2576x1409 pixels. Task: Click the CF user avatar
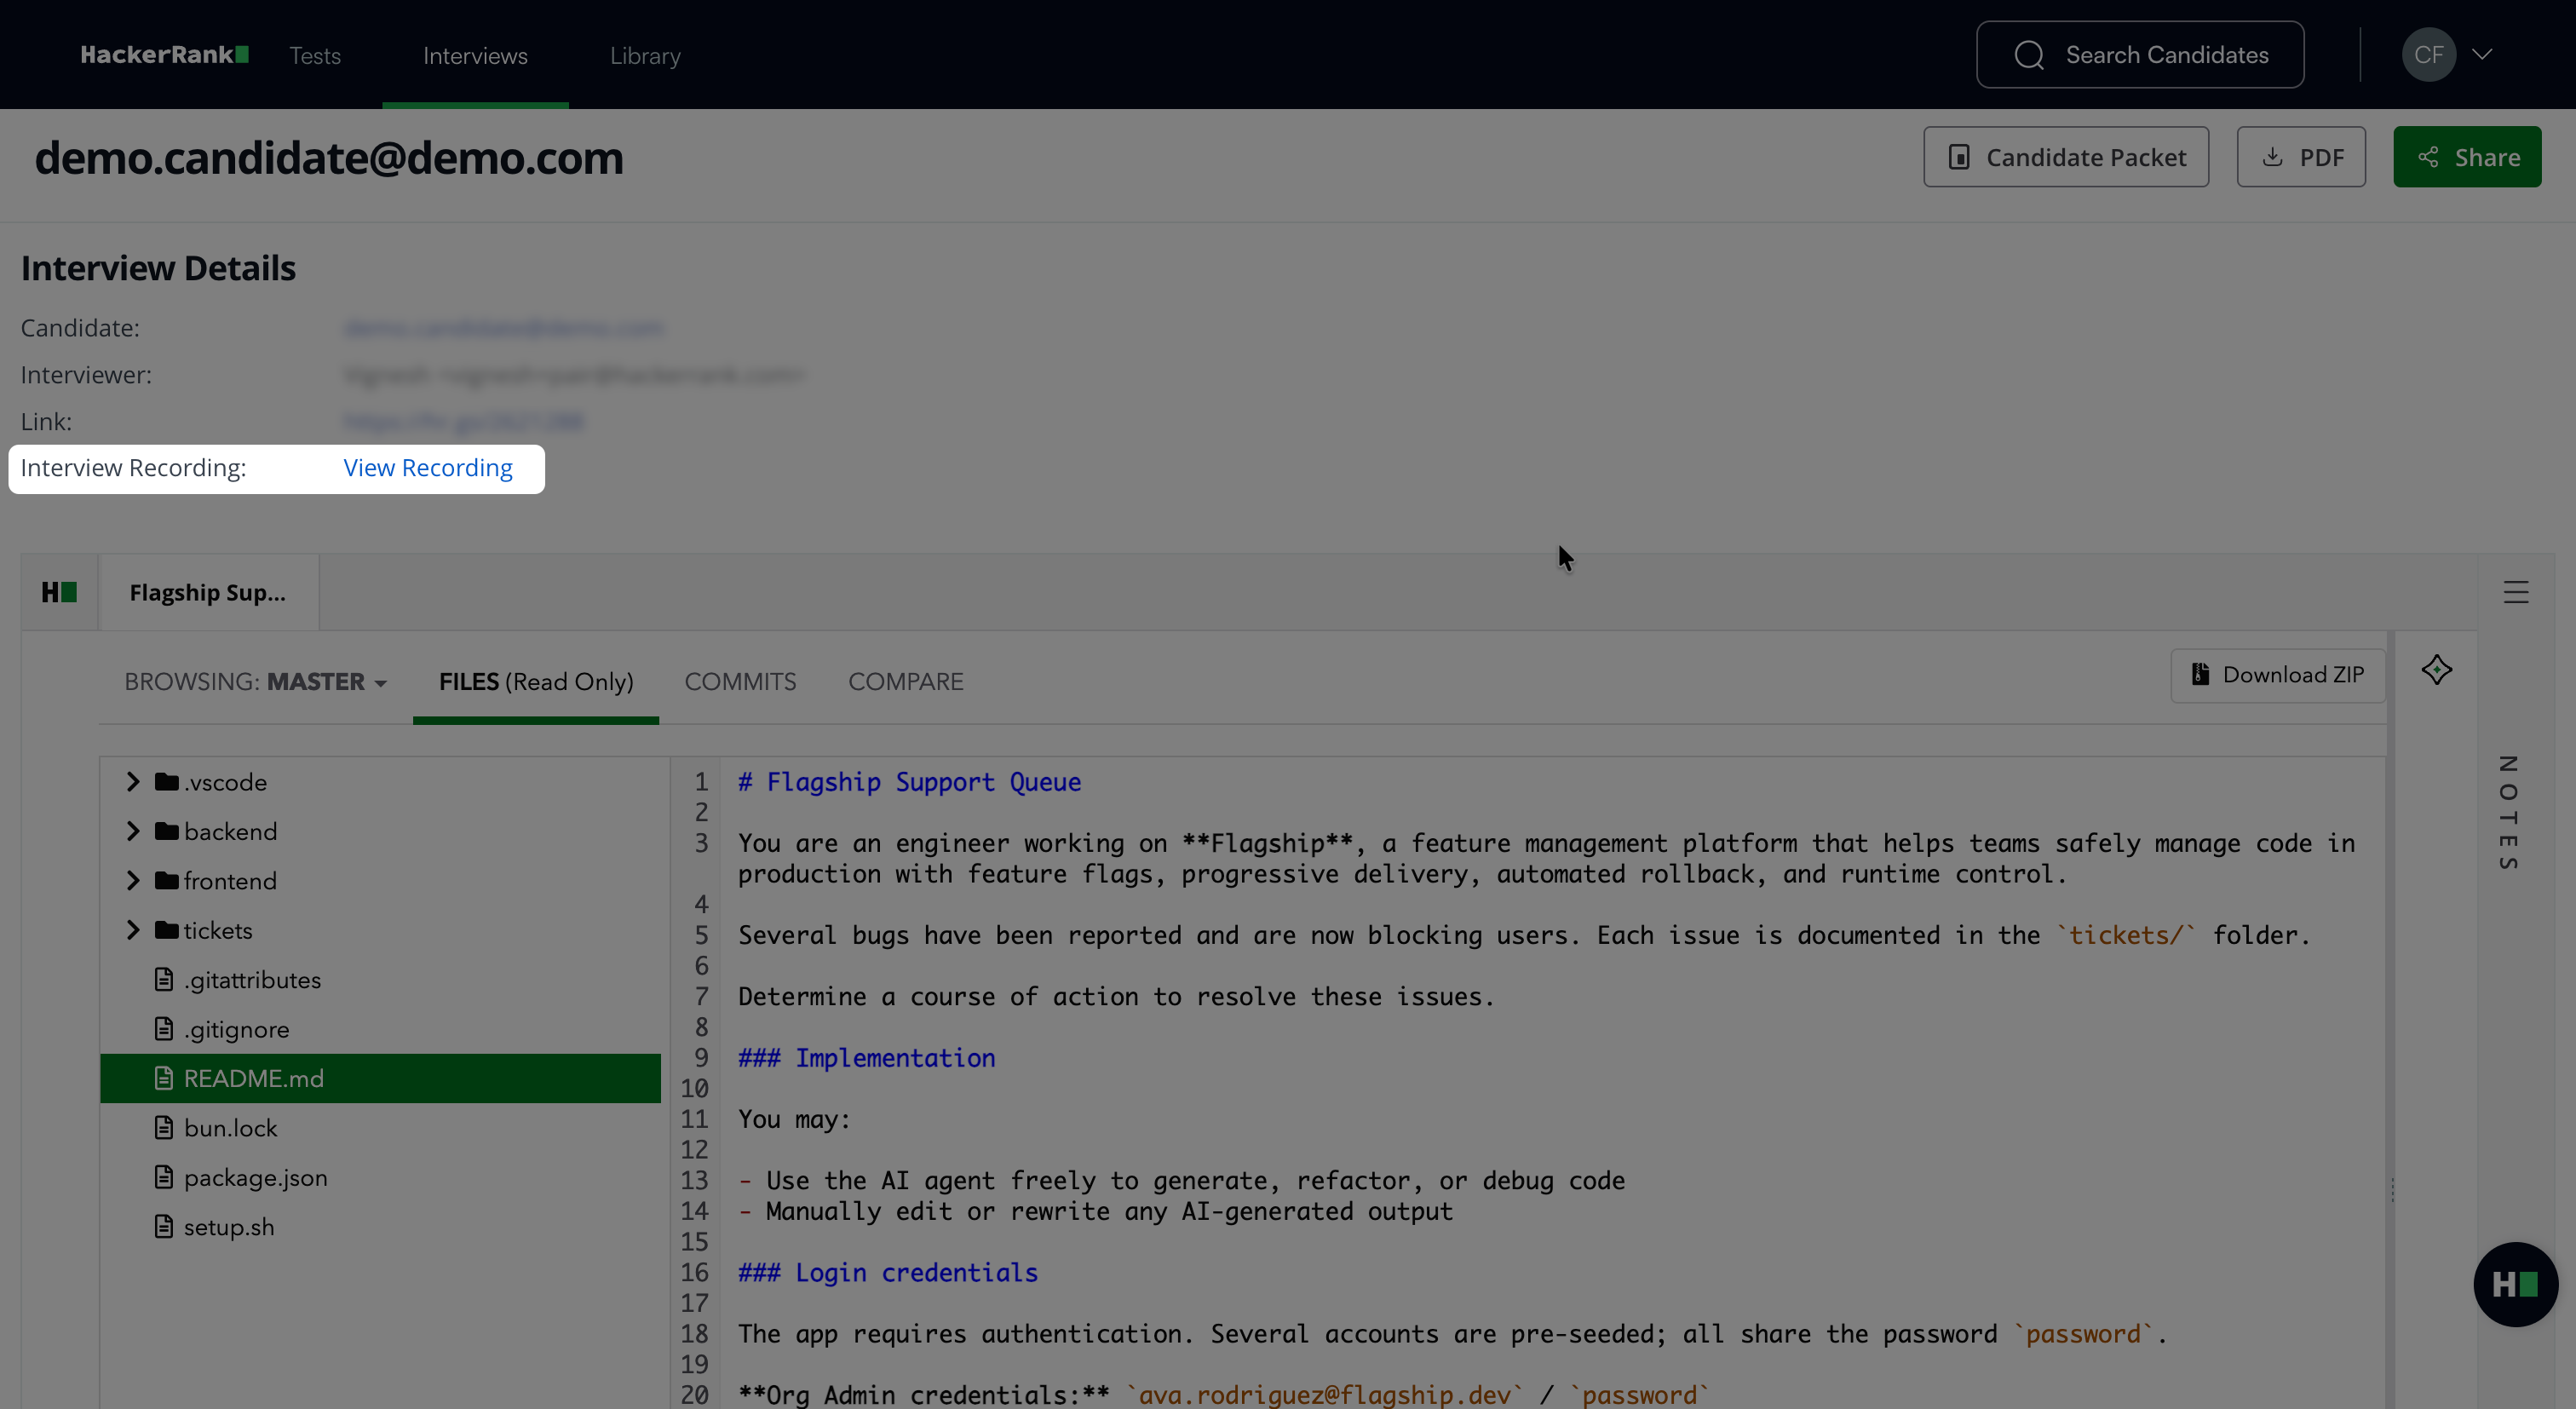pyautogui.click(x=2428, y=55)
